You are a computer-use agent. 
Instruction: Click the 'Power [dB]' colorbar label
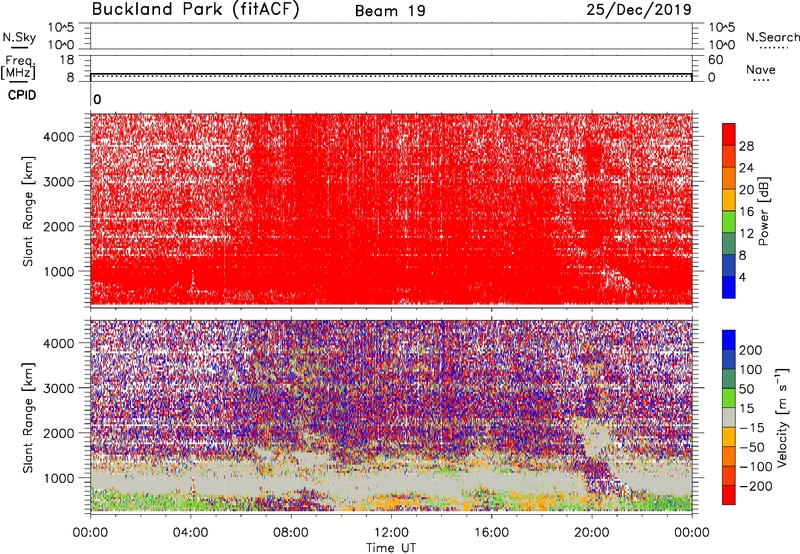[x=764, y=211]
